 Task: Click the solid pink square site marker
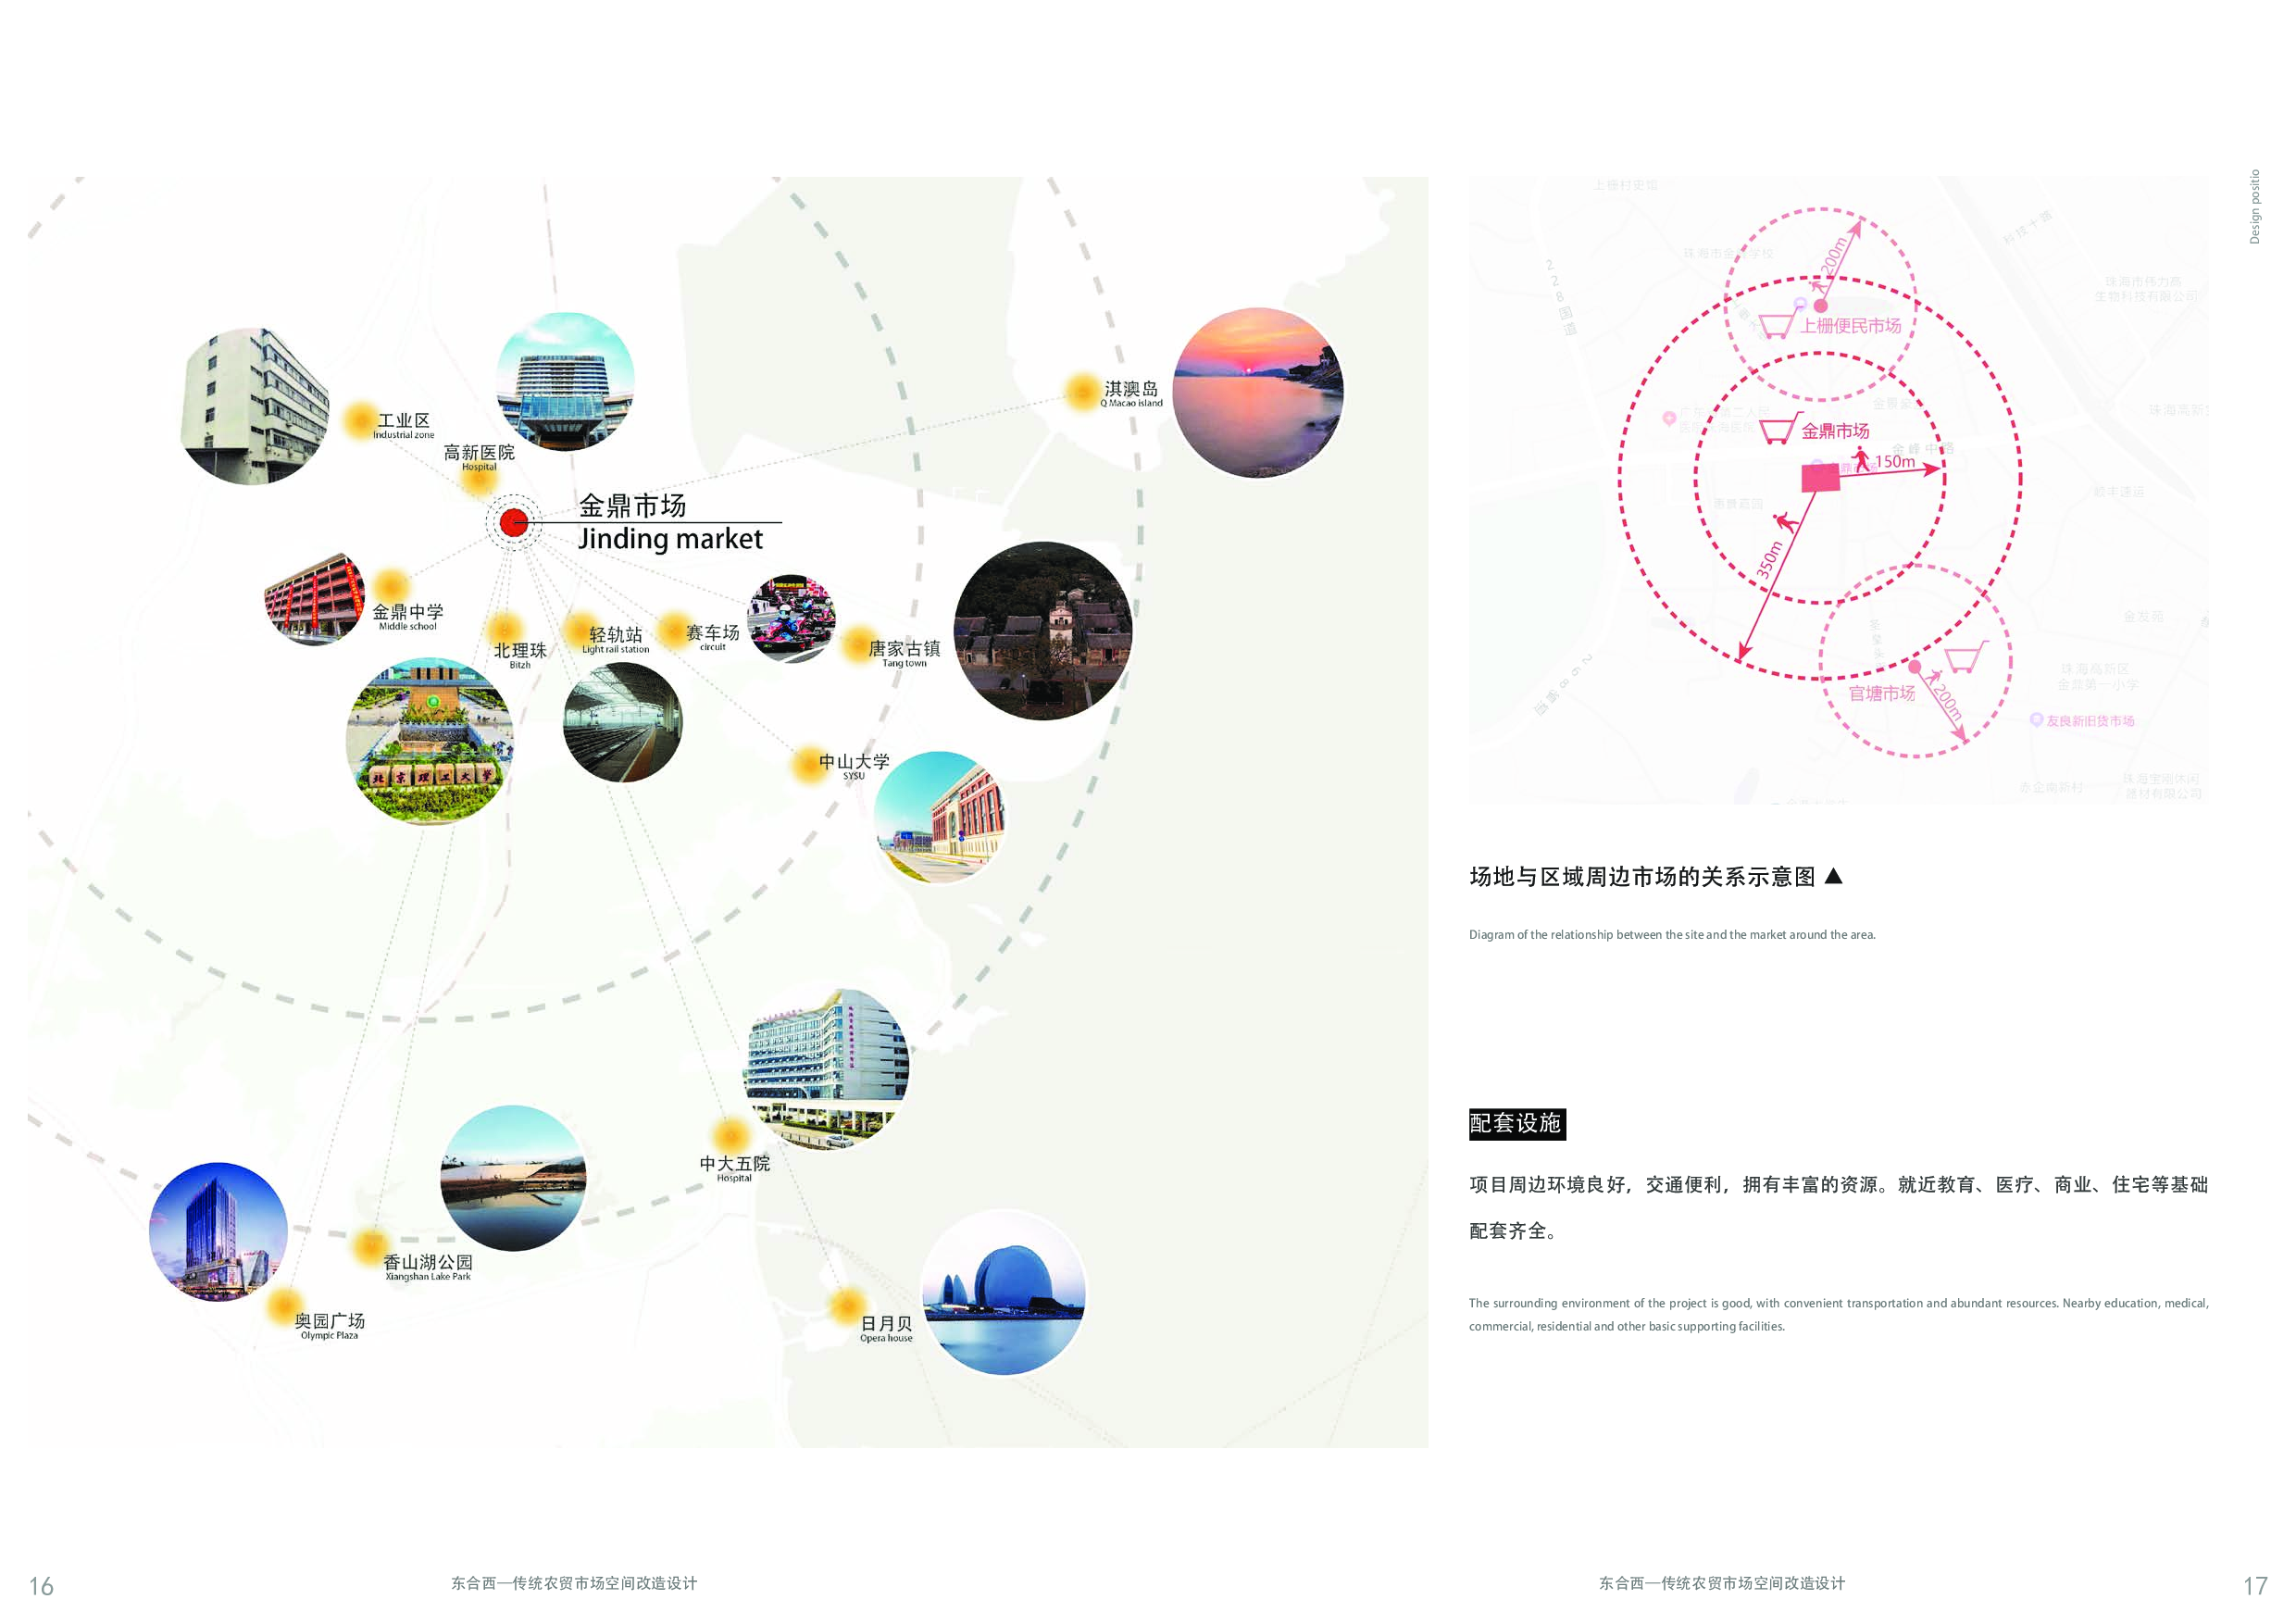tap(1820, 477)
